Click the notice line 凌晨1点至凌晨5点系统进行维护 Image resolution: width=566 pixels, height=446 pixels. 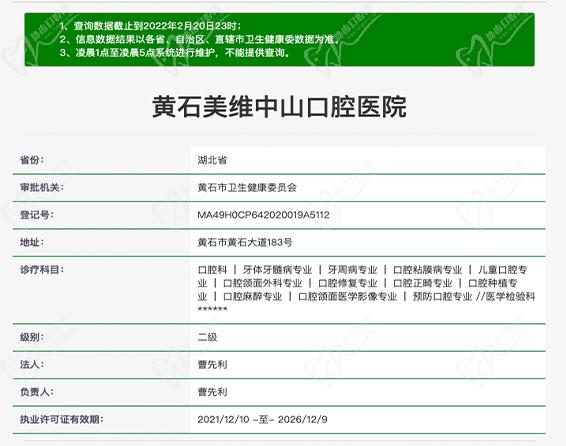[x=175, y=53]
